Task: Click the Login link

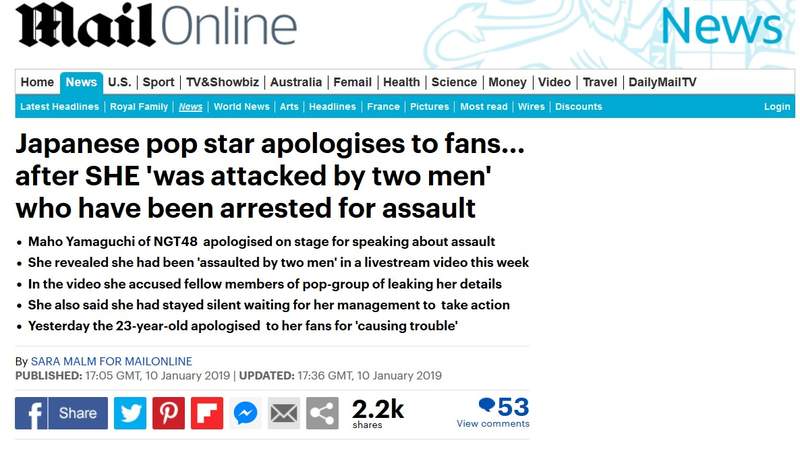Action: (777, 107)
